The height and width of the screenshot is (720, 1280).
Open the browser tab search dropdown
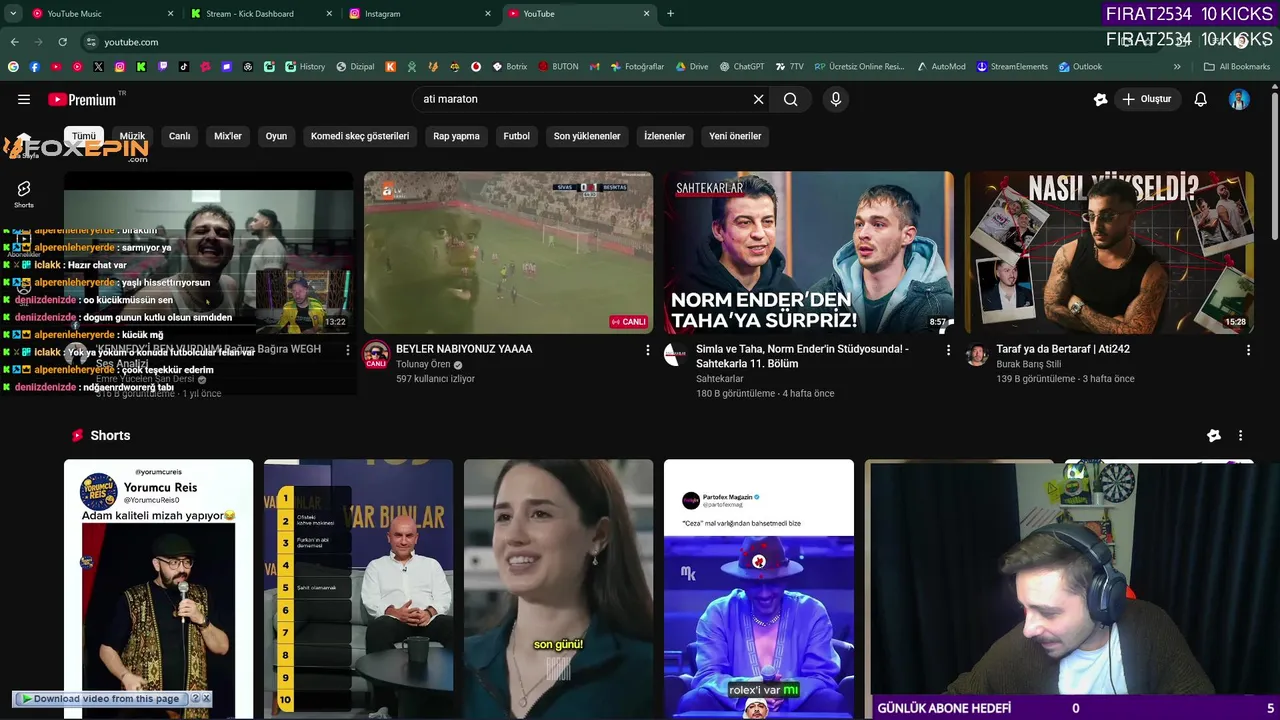(x=13, y=14)
